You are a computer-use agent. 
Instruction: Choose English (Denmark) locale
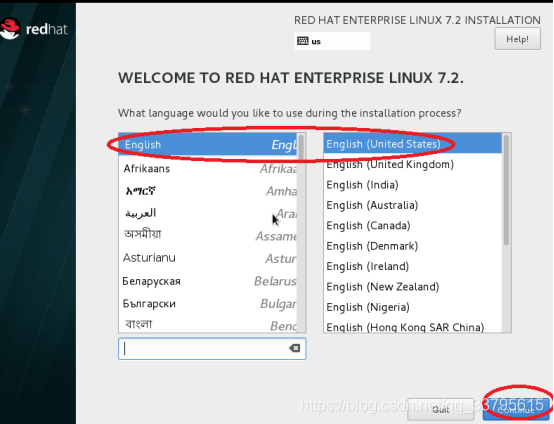[x=412, y=246]
